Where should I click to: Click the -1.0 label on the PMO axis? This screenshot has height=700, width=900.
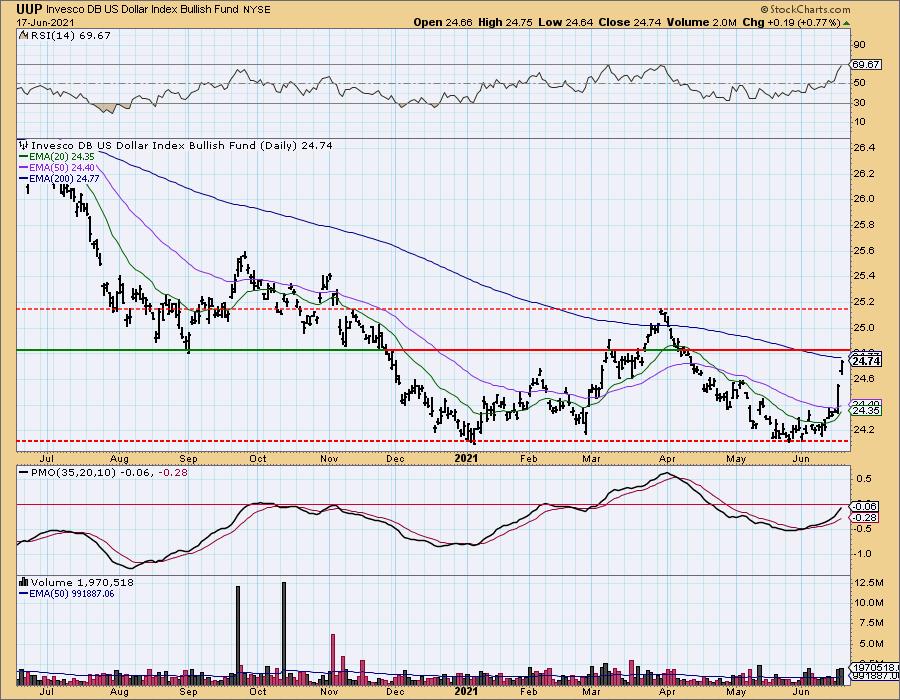[x=863, y=554]
